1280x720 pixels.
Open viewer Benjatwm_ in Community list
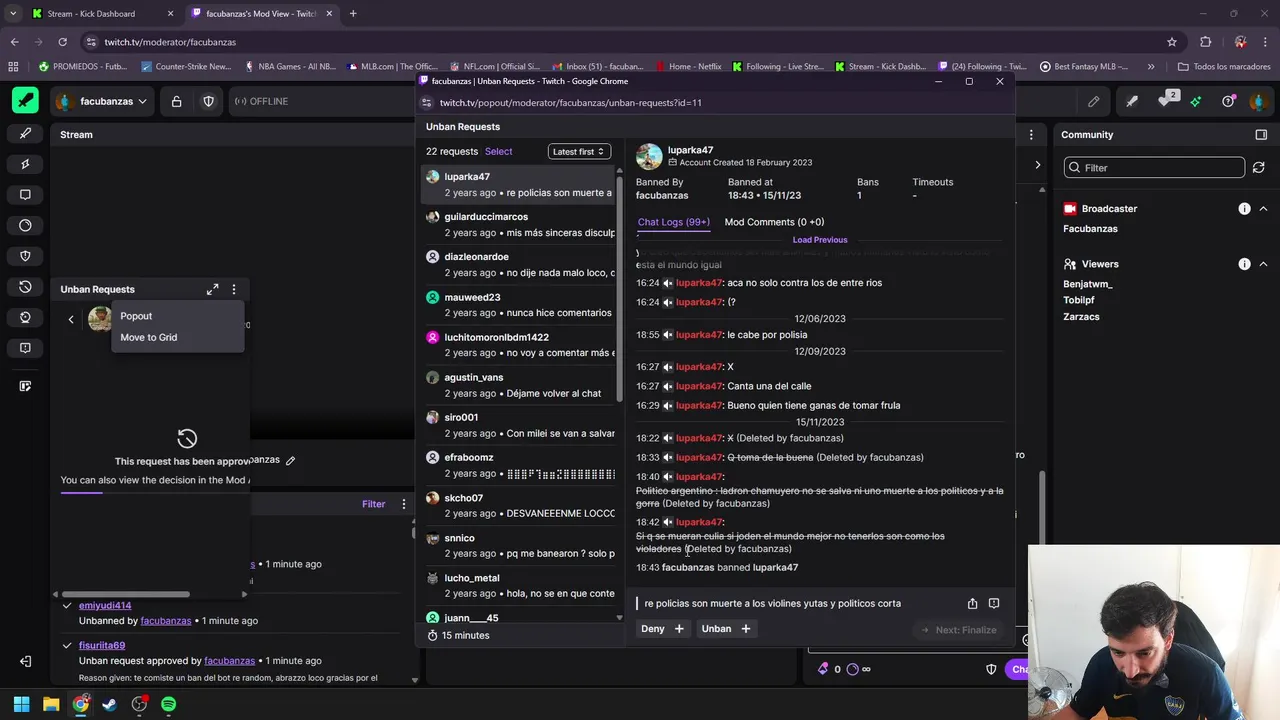1088,284
